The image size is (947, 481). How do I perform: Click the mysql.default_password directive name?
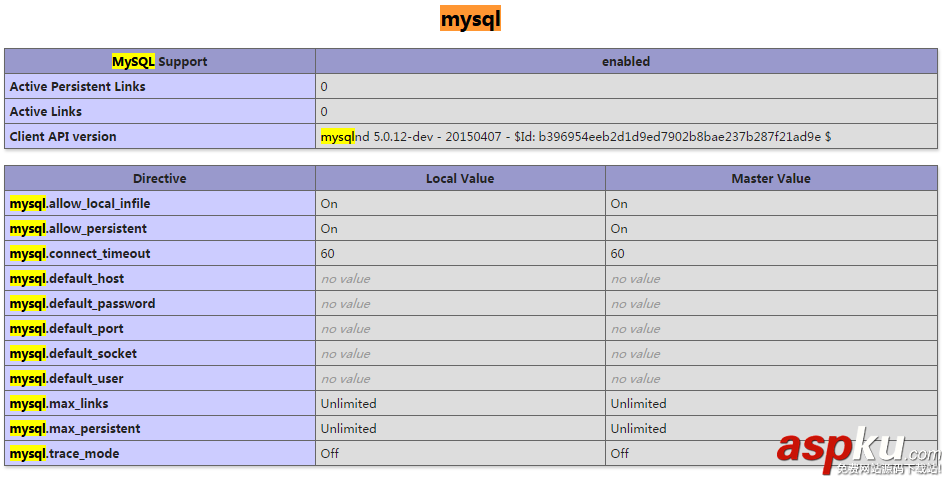(x=82, y=304)
